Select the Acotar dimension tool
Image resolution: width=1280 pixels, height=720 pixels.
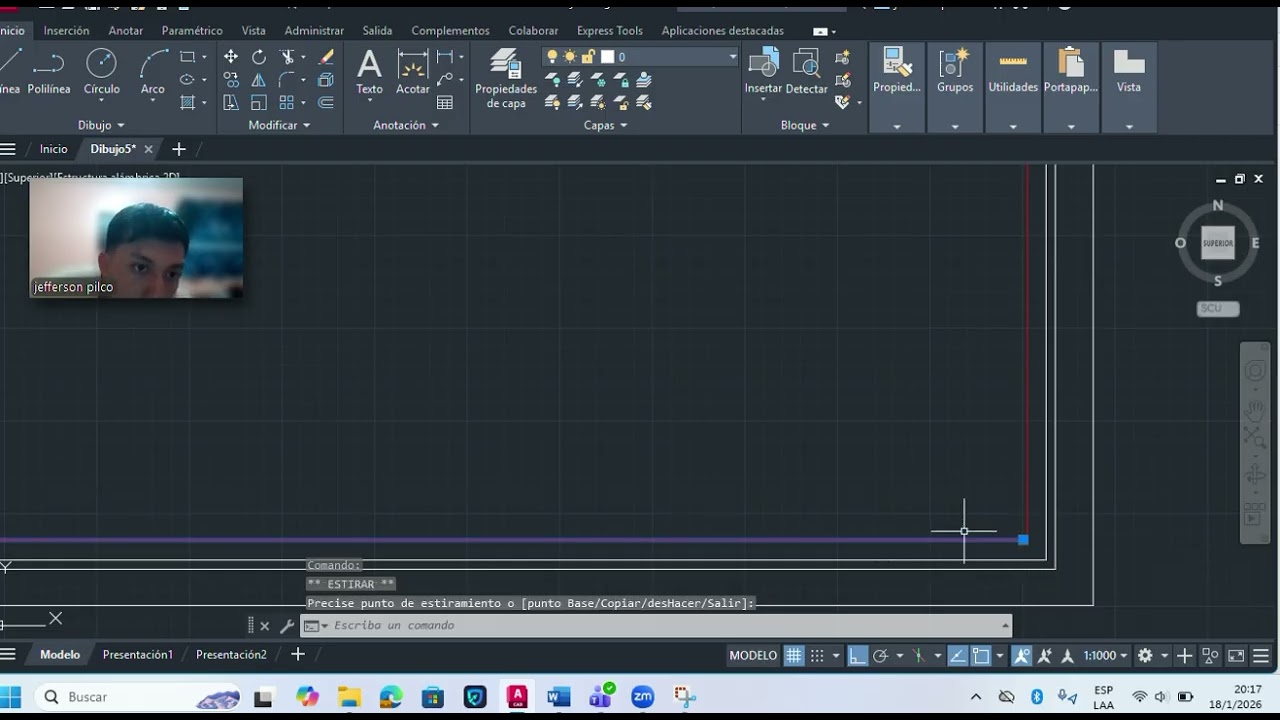coord(413,72)
